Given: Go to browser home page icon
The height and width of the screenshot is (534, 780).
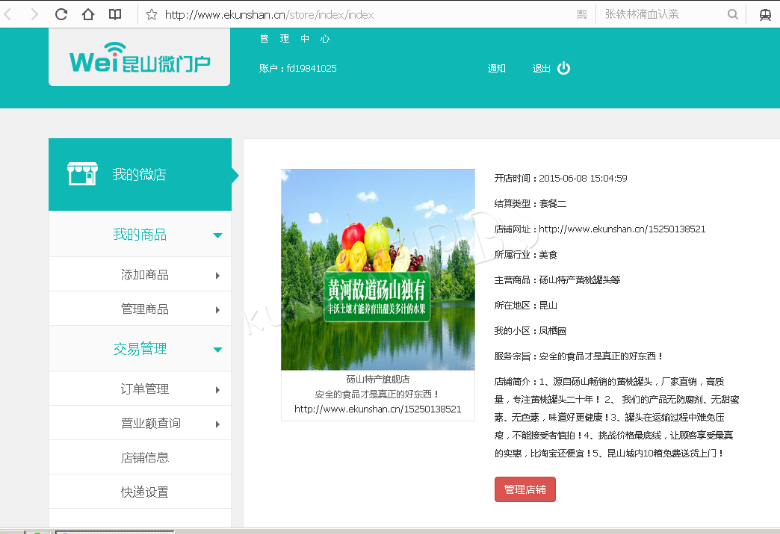Looking at the screenshot, I should pos(88,15).
